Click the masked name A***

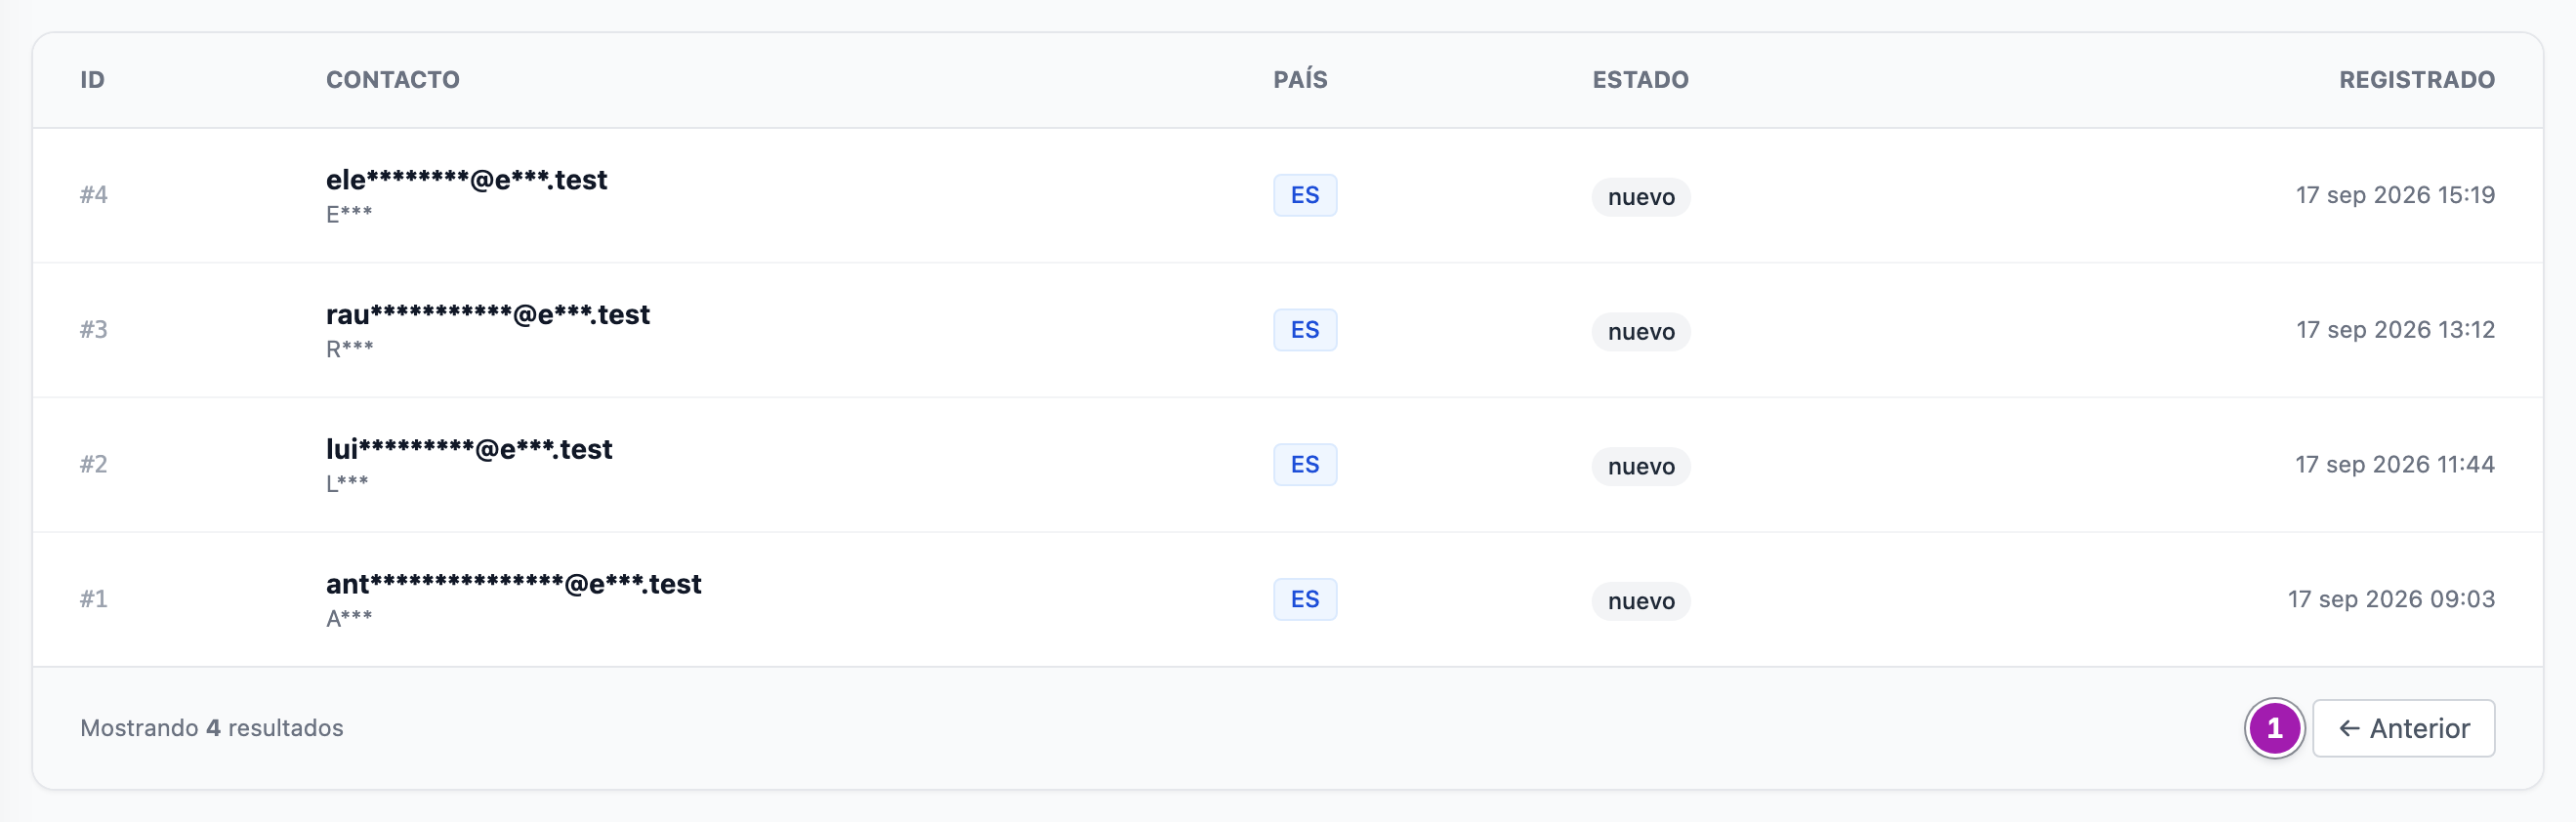(x=349, y=618)
